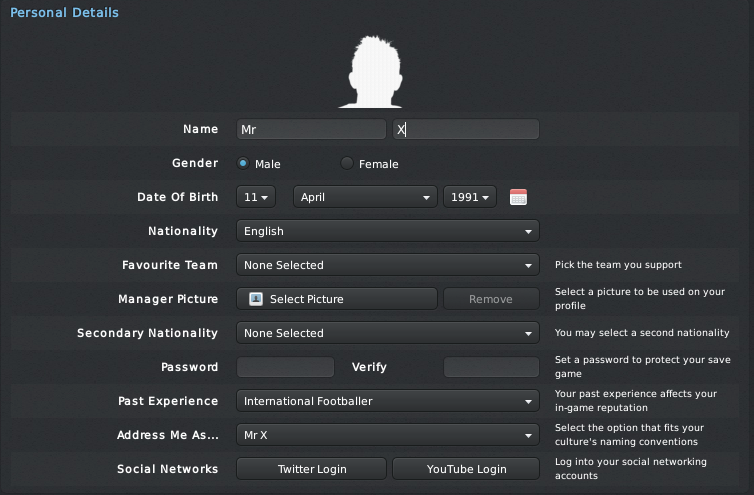This screenshot has width=754, height=495.
Task: Click the YouTube Login button
Action: point(466,469)
